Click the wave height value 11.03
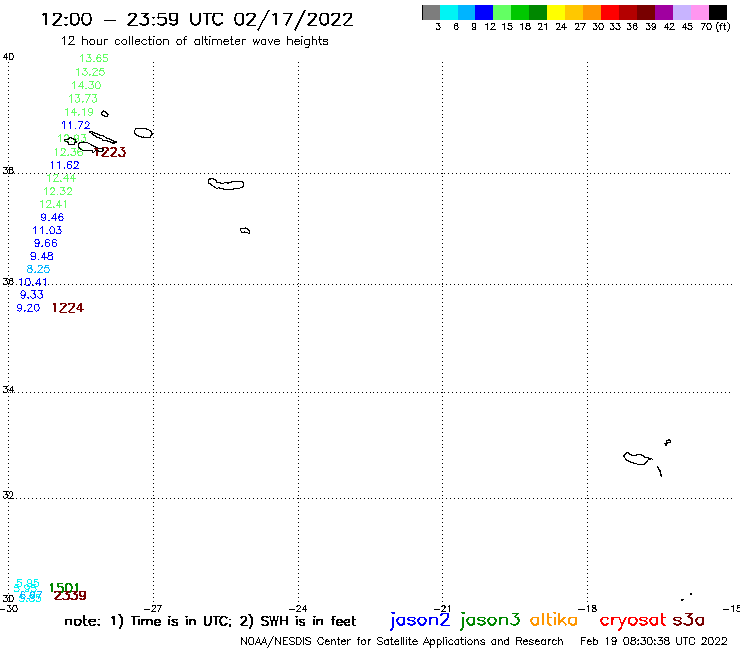Viewport: 740px width, 650px height. pos(47,230)
